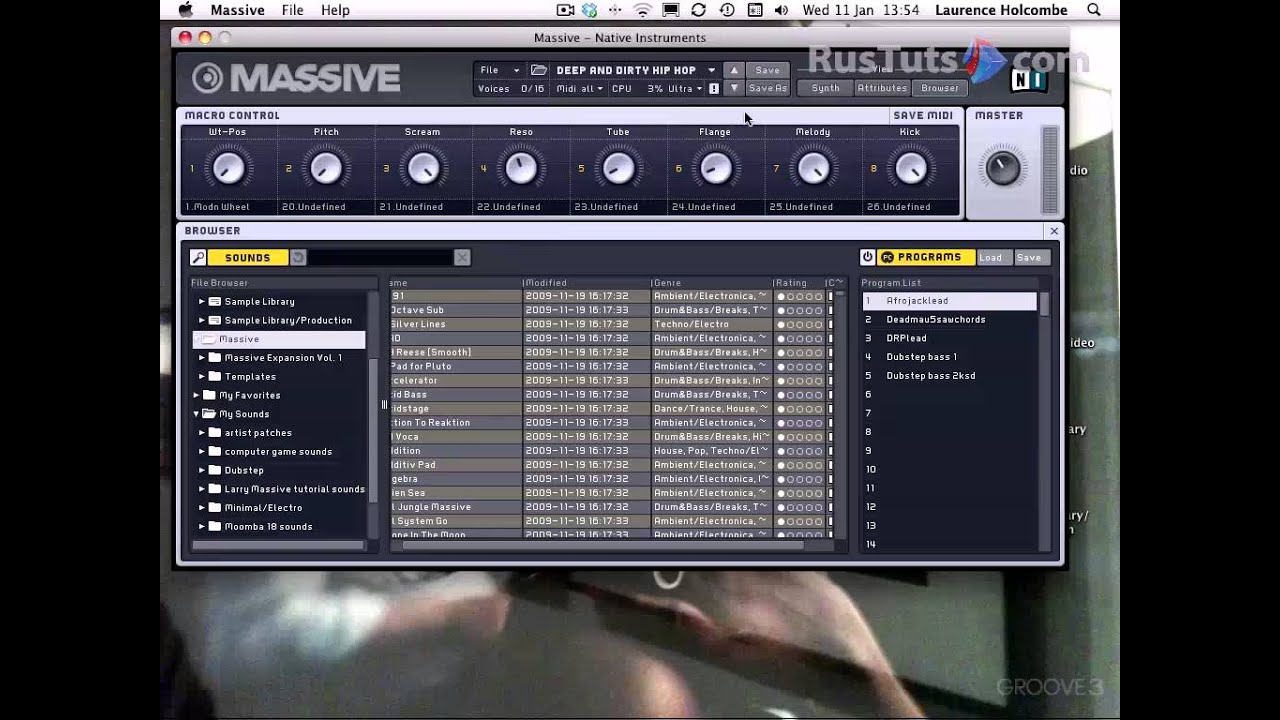
Task: Click the SOUNDS button in Browser
Action: pos(248,258)
